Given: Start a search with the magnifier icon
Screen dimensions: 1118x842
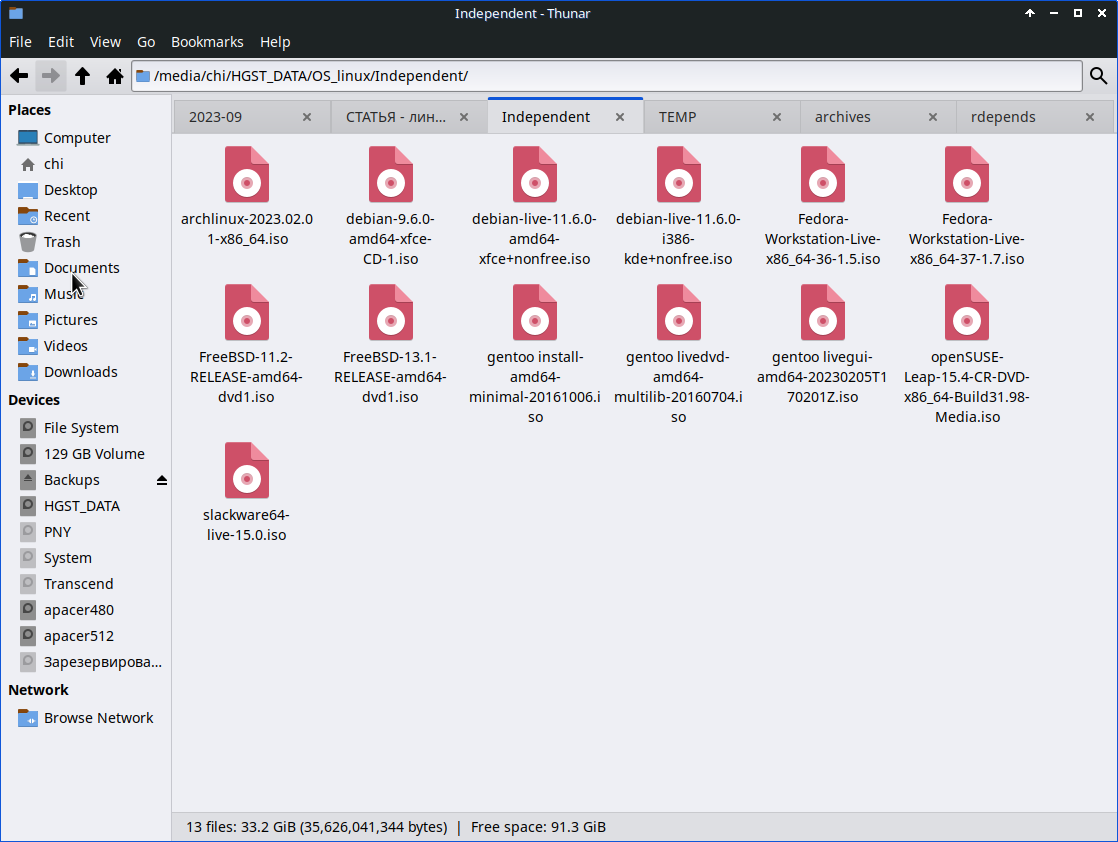Looking at the screenshot, I should tap(1099, 76).
